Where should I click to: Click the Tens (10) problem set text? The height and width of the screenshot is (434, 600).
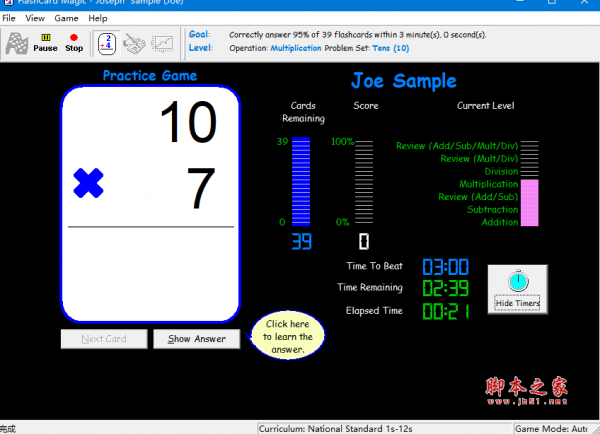point(391,48)
